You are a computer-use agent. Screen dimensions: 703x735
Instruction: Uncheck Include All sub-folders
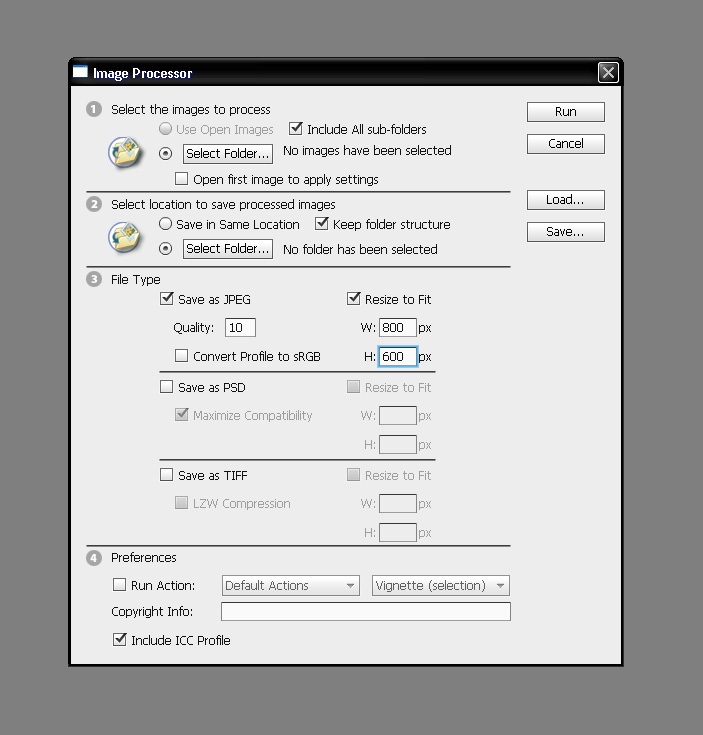pyautogui.click(x=296, y=128)
